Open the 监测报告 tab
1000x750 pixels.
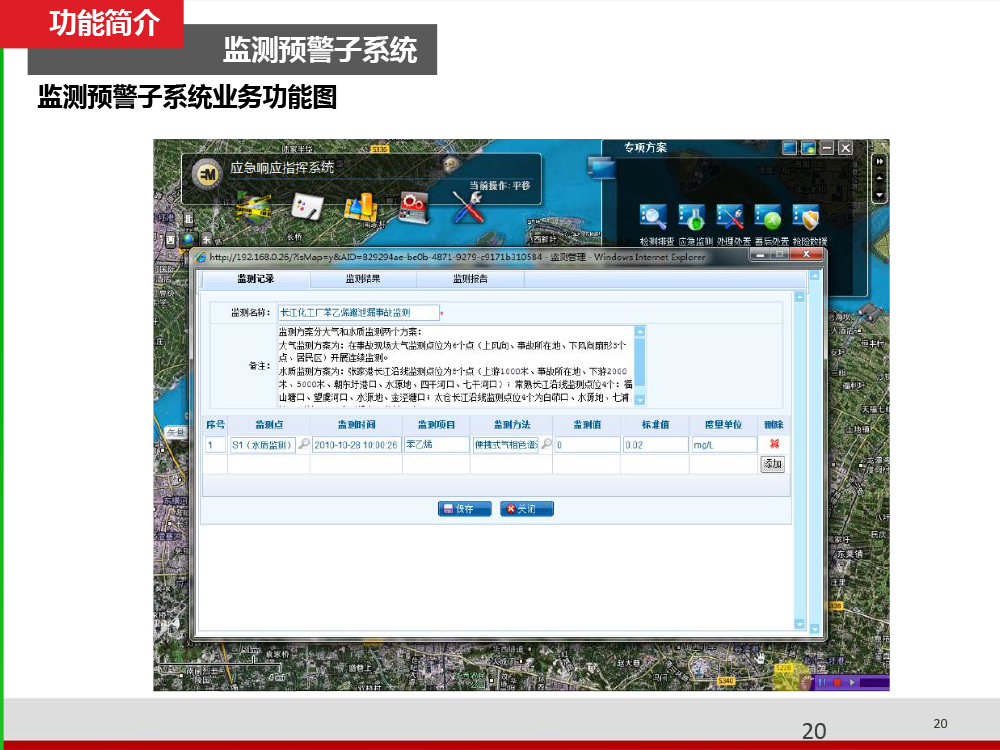[x=470, y=279]
